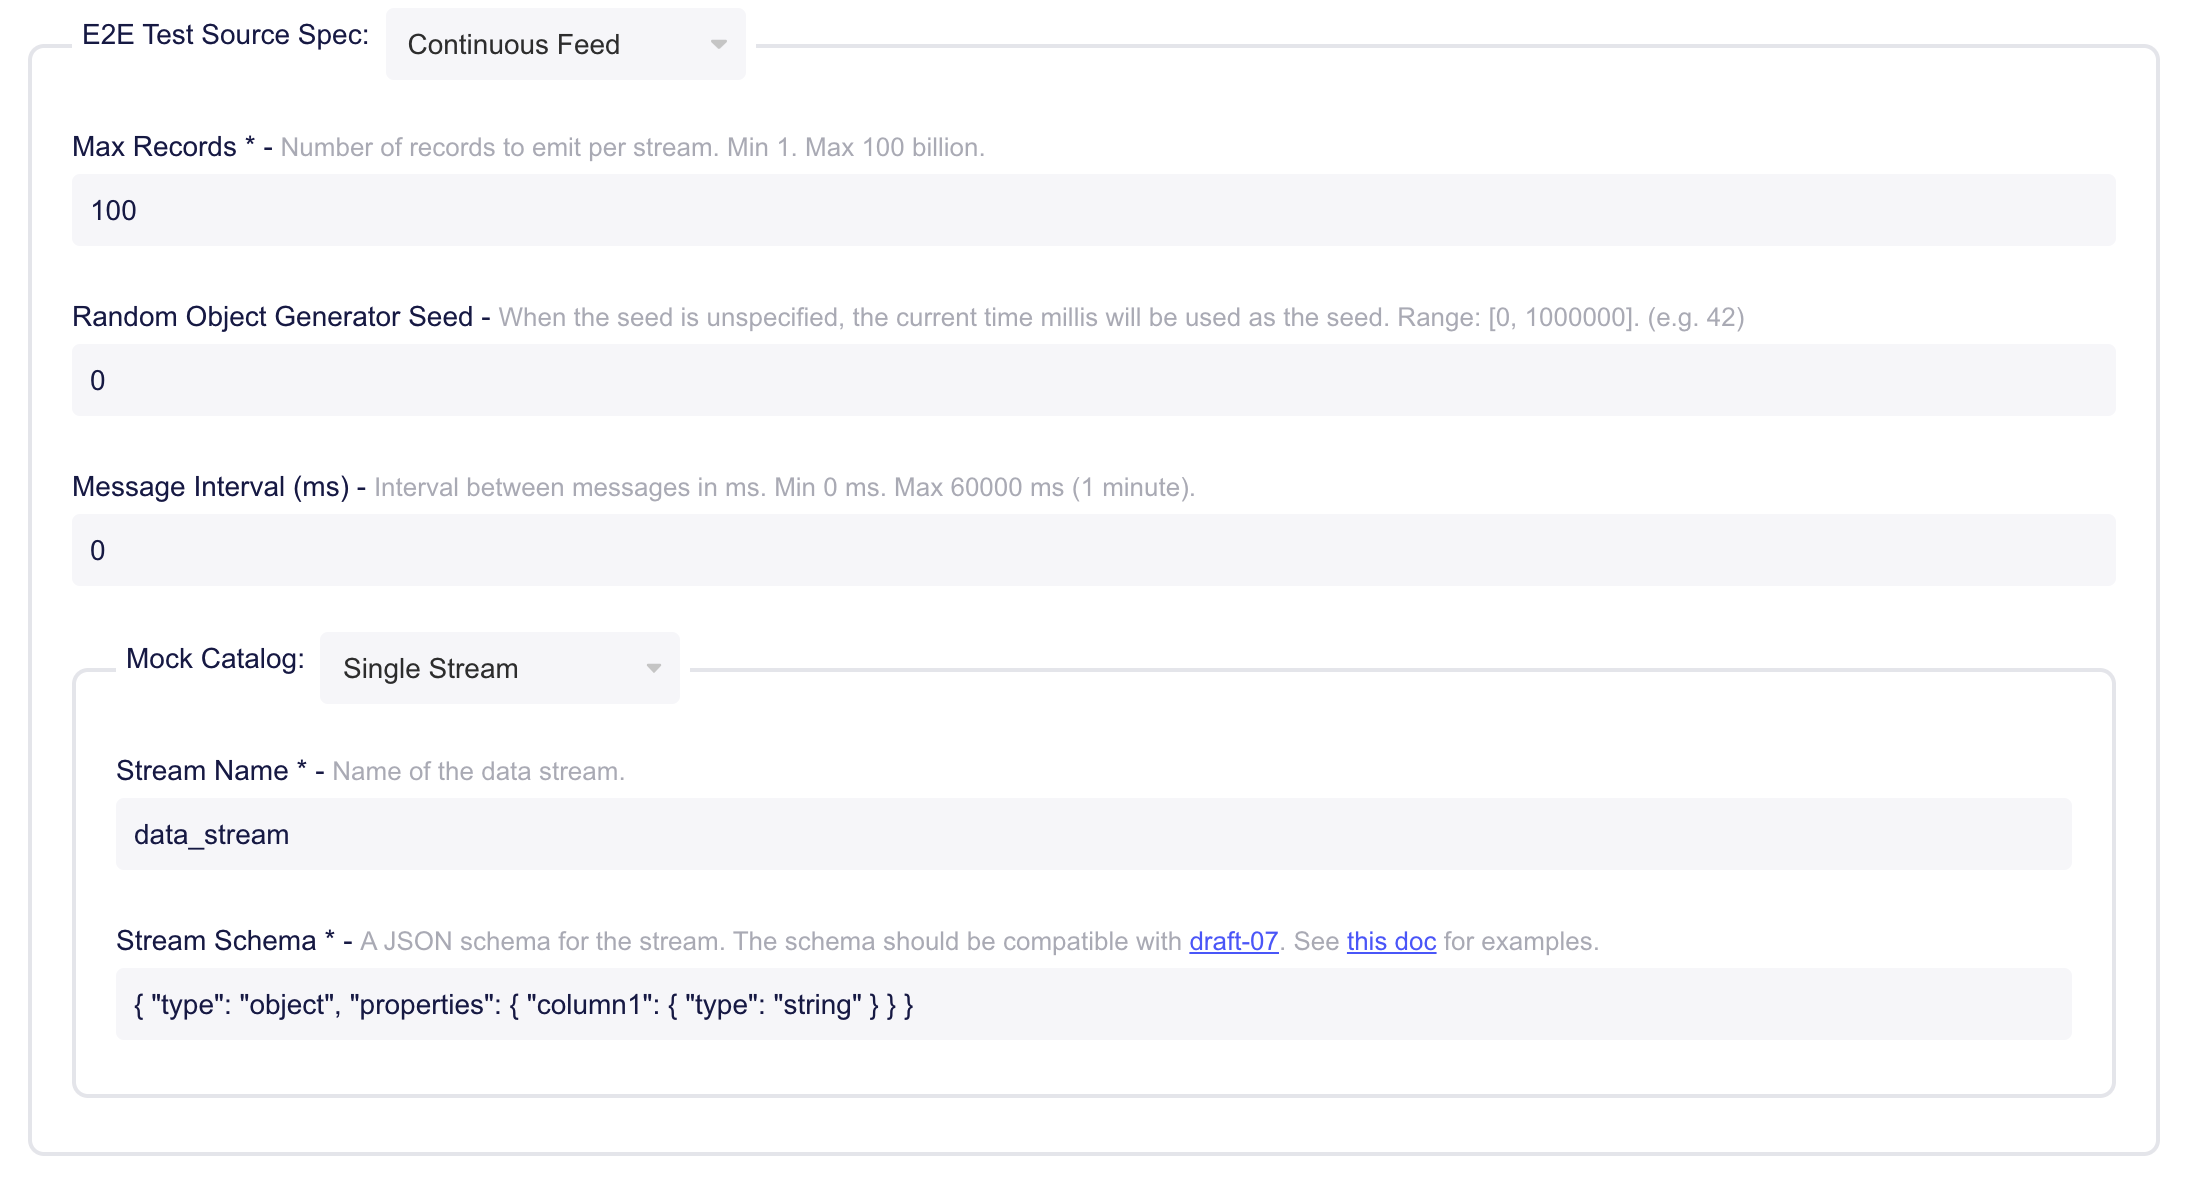This screenshot has width=2192, height=1184.
Task: Expand the Single Stream dropdown
Action: click(498, 668)
